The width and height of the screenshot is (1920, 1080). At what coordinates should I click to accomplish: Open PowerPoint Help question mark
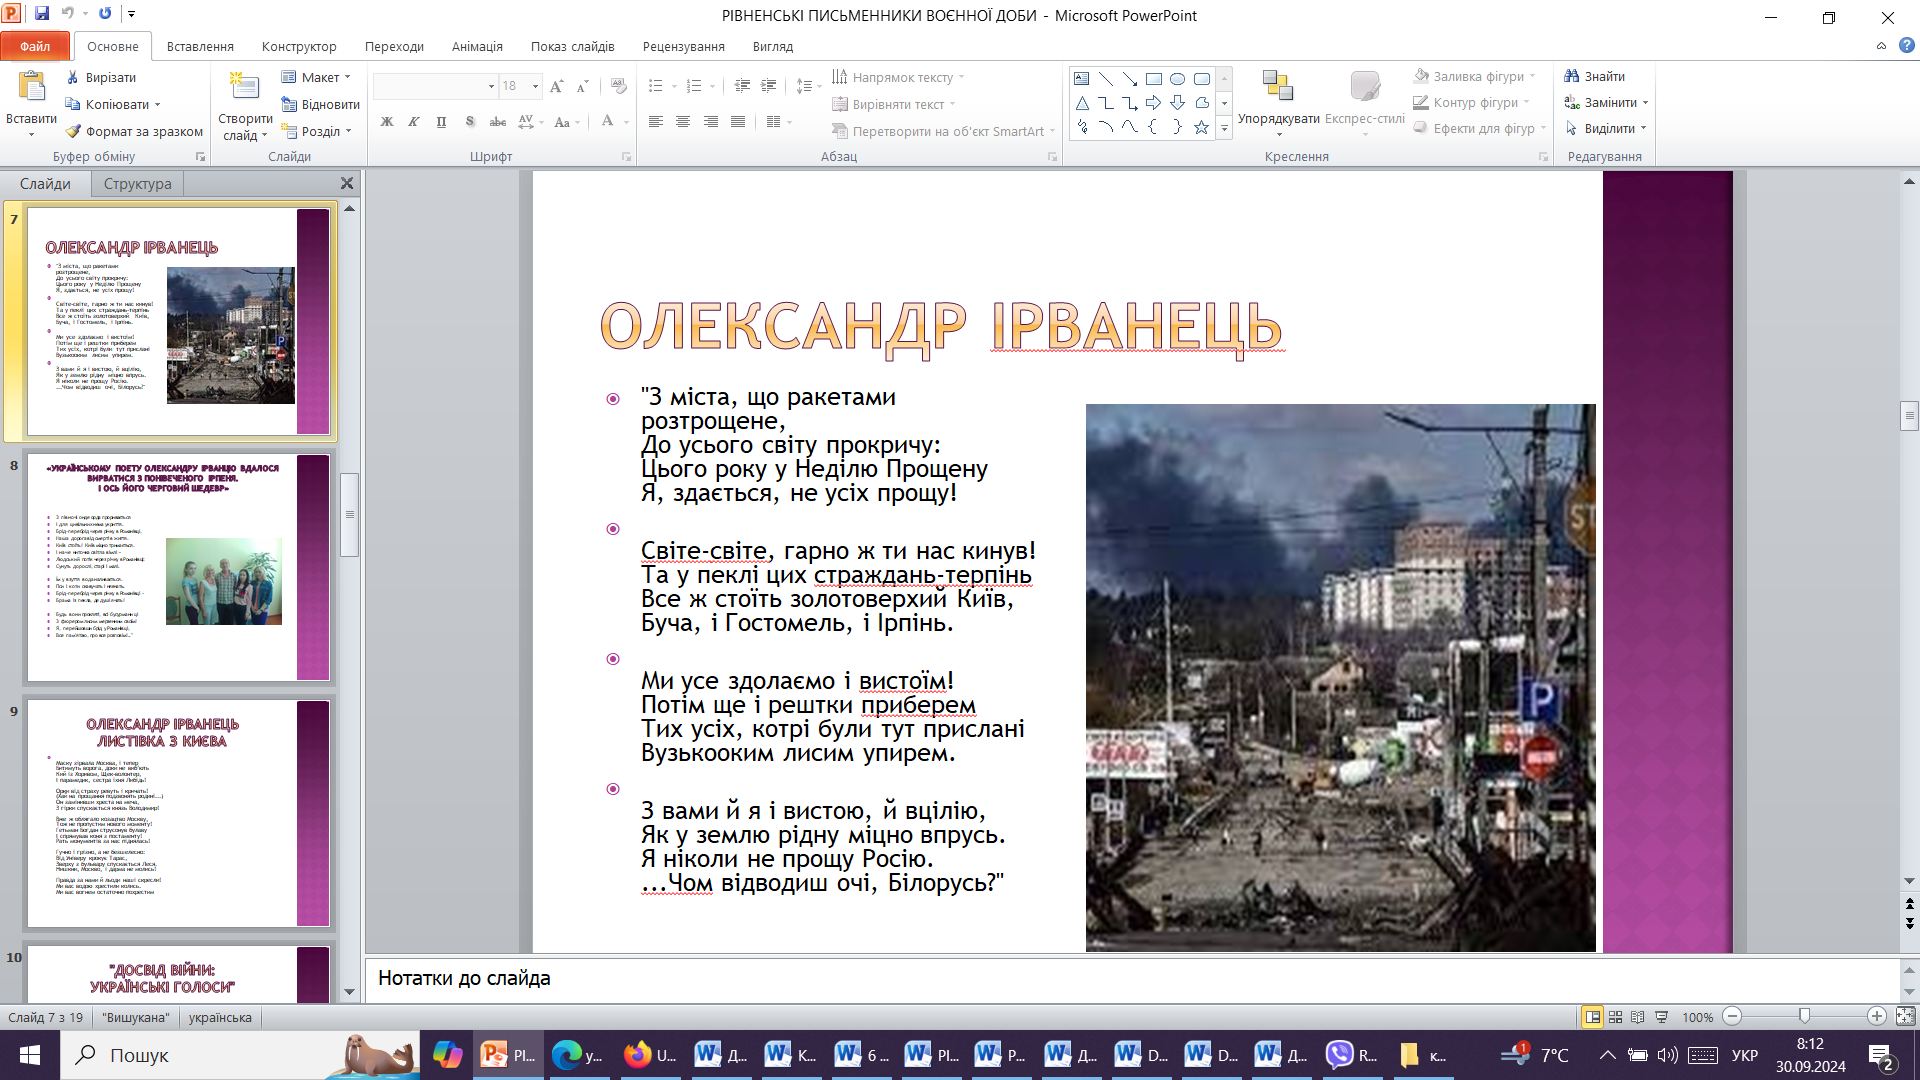tap(1906, 46)
